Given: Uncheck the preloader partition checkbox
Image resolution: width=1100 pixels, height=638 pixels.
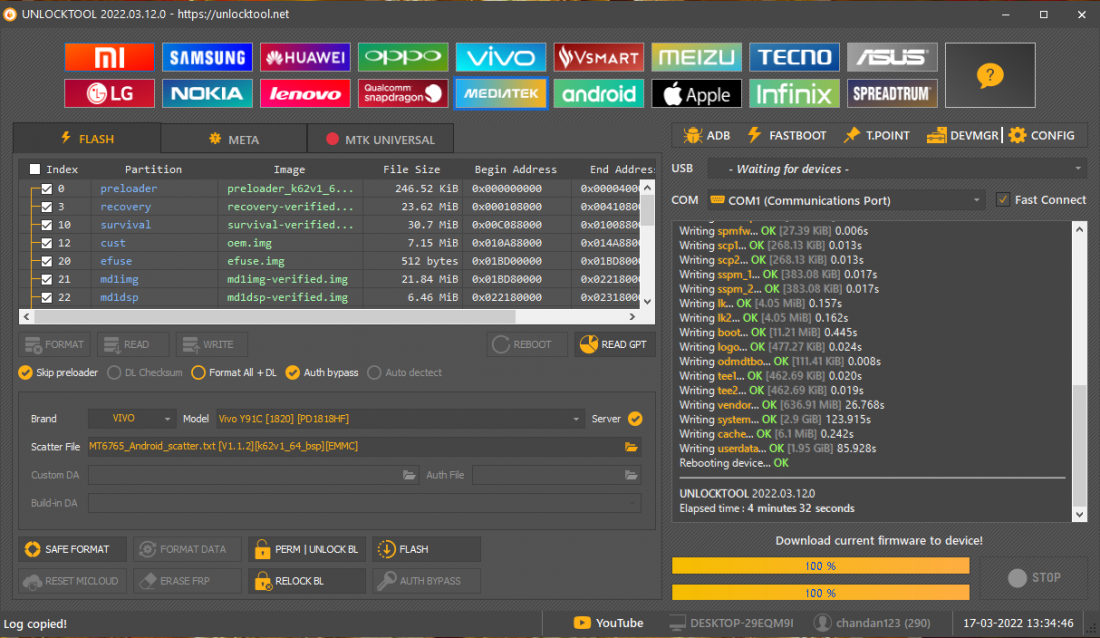Looking at the screenshot, I should click(x=46, y=189).
